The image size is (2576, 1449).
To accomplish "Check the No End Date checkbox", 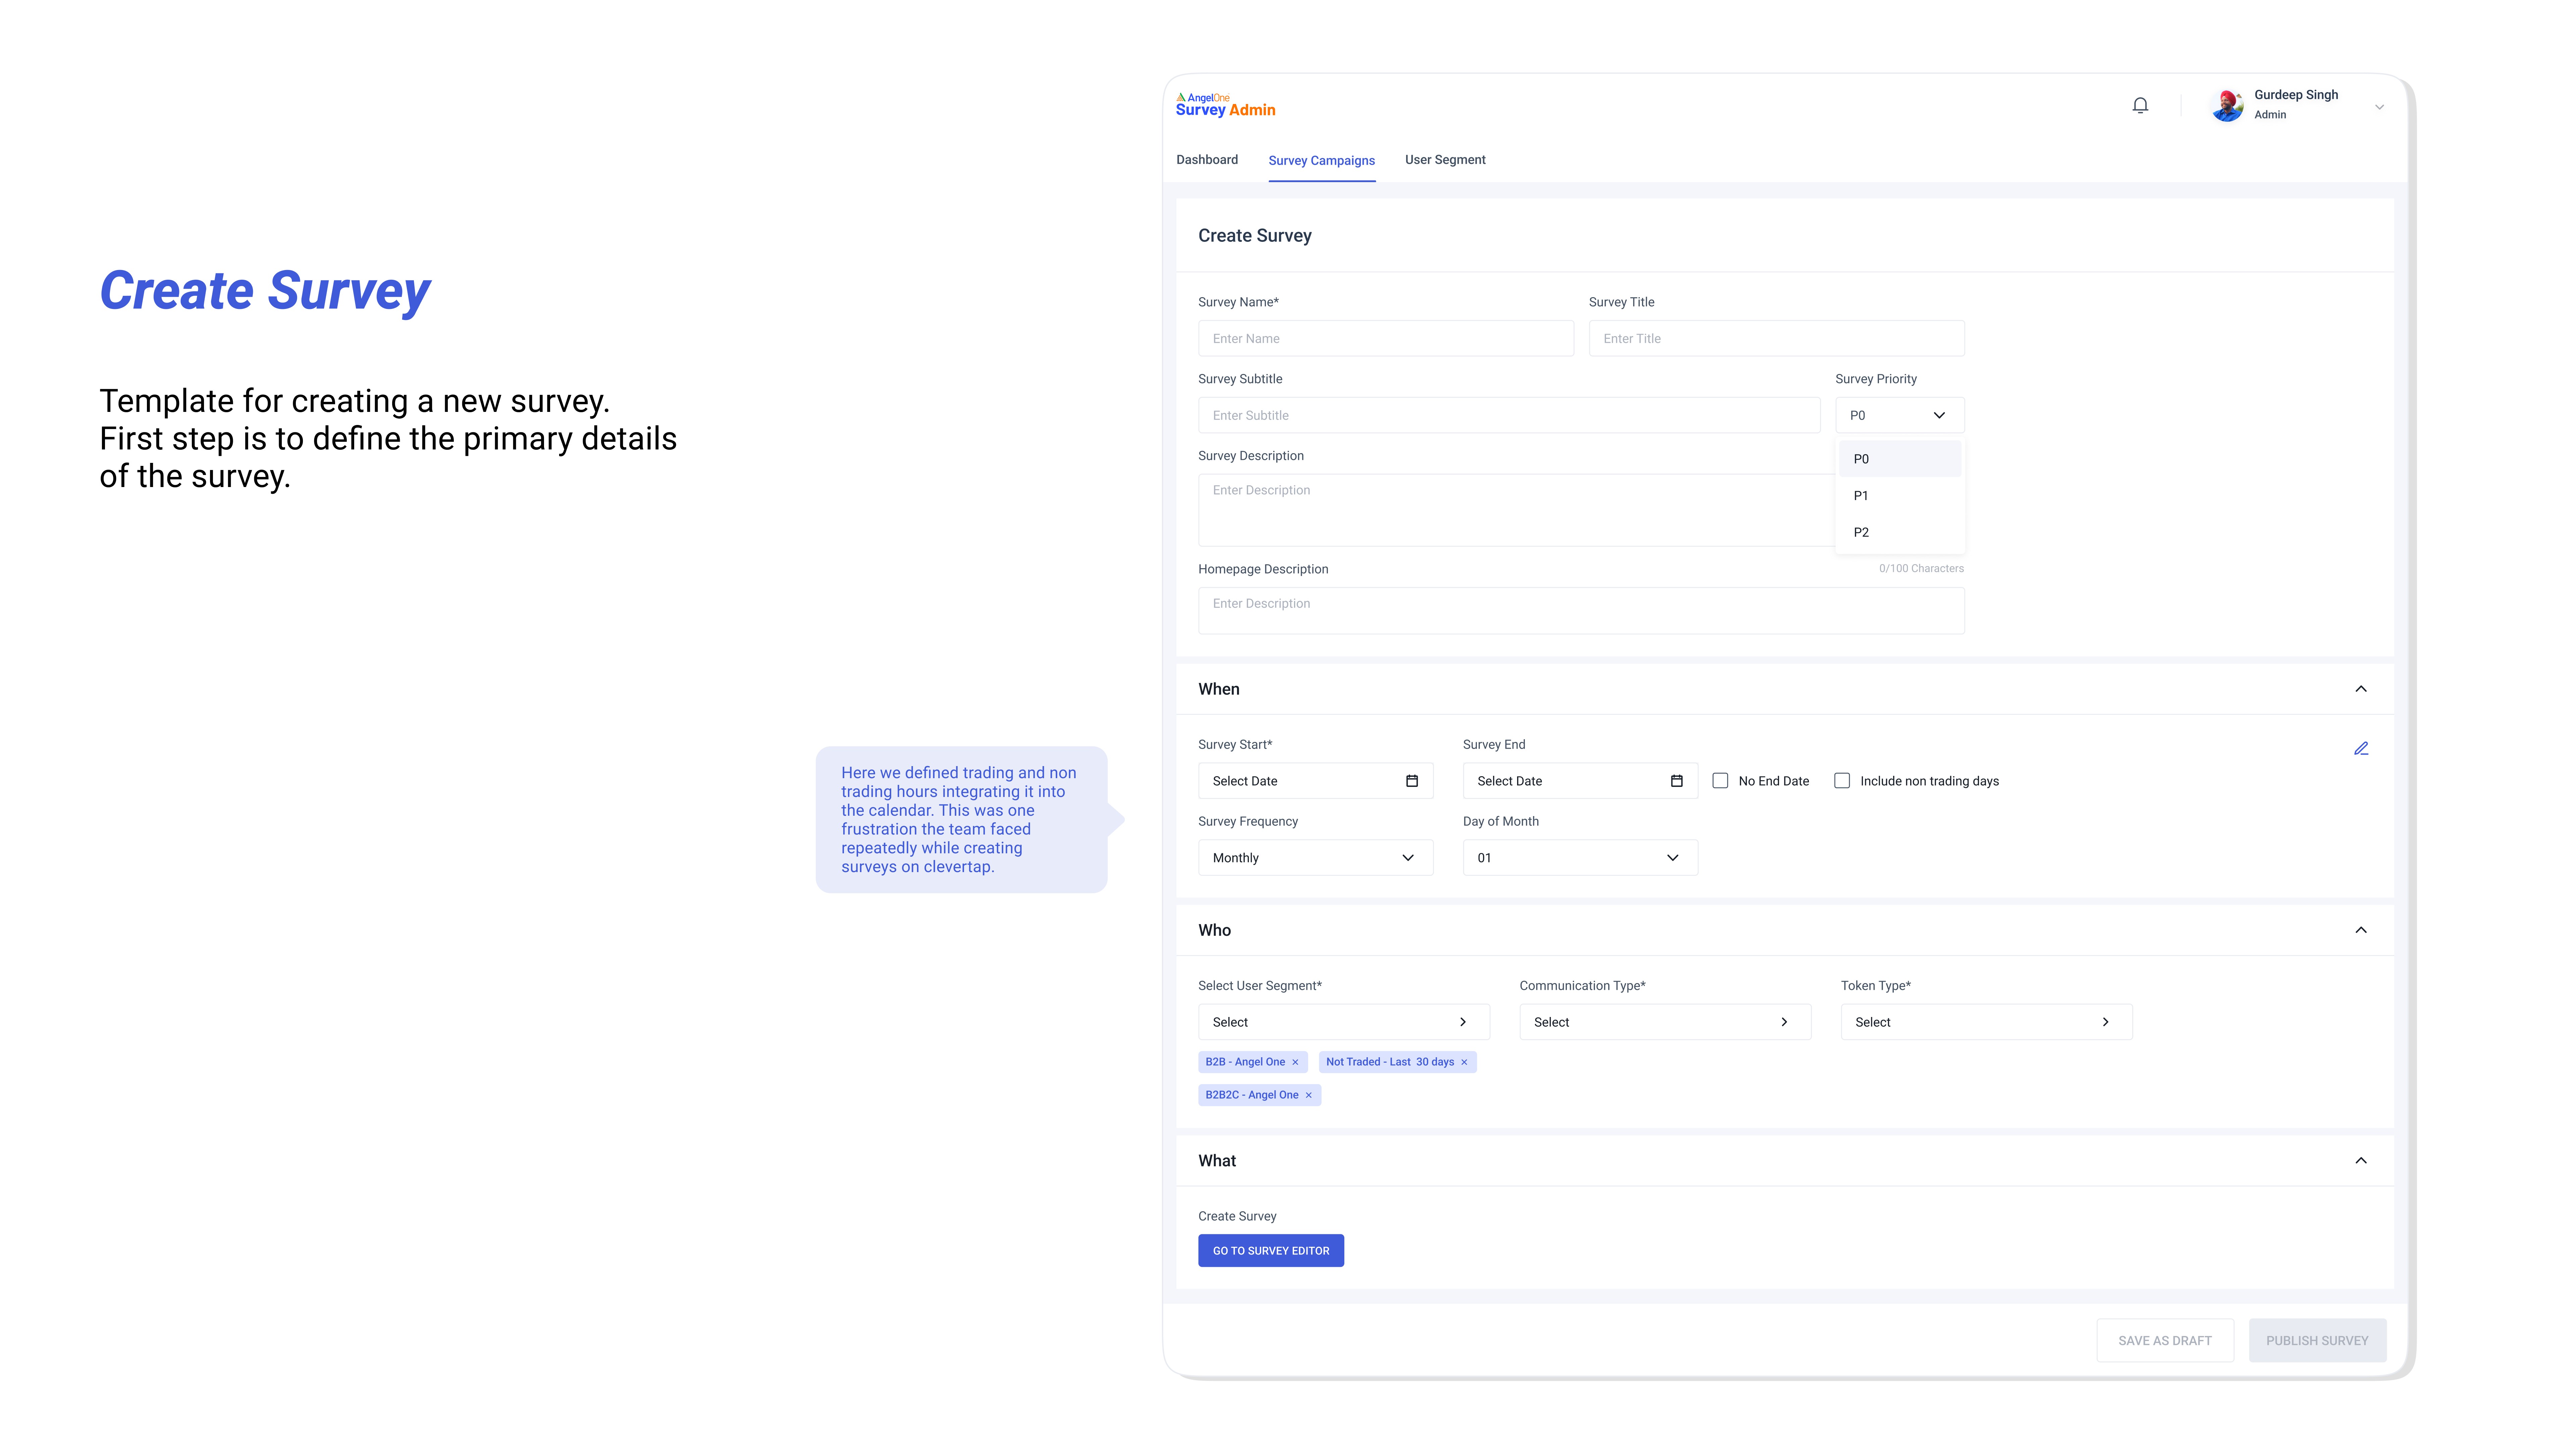I will (1720, 781).
